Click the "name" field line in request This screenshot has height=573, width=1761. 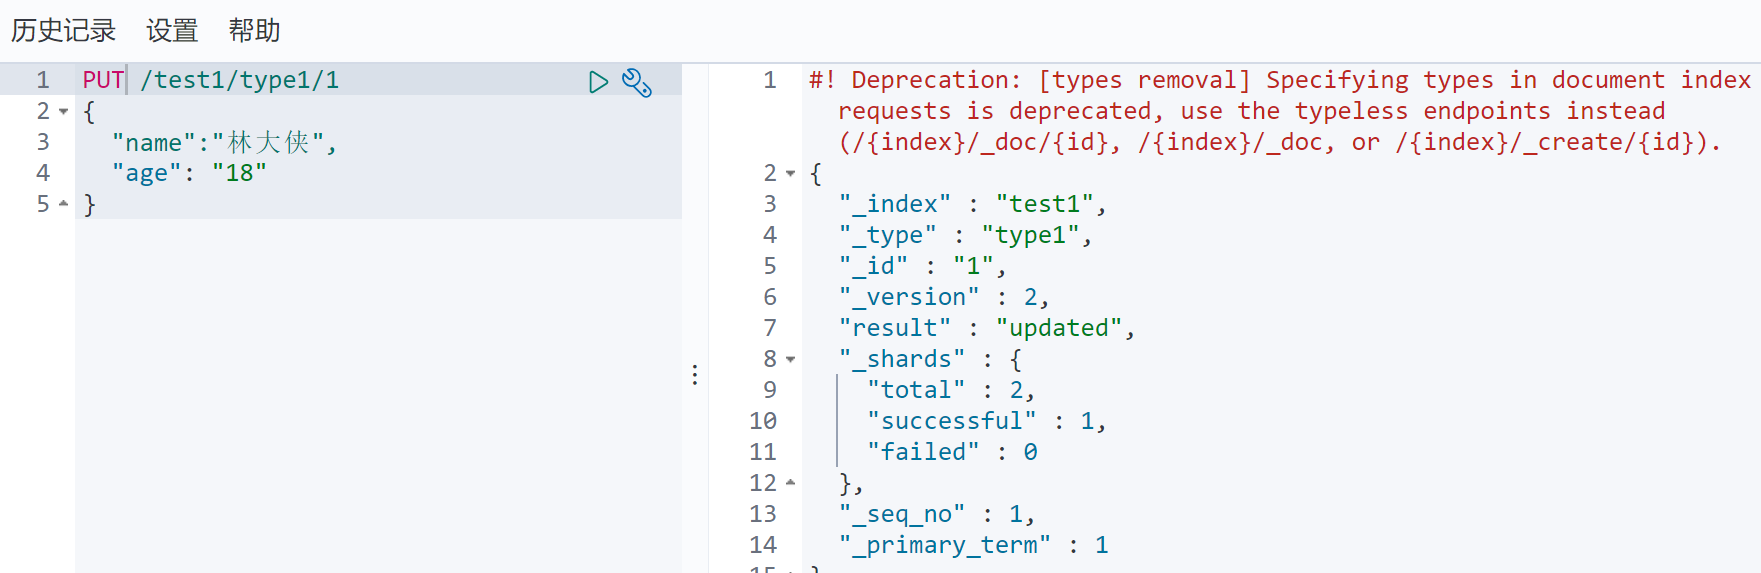(225, 143)
